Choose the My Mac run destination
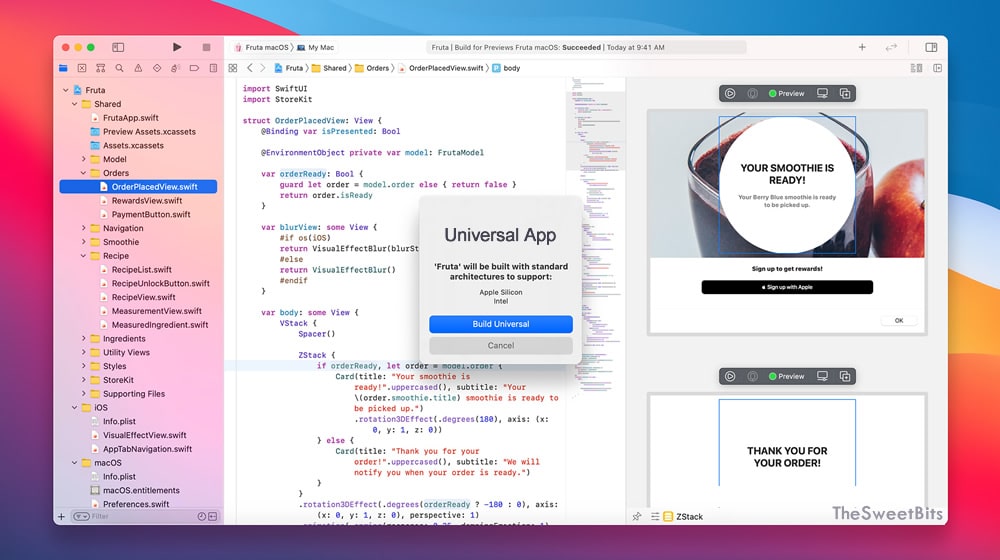The image size is (1000, 560). (316, 47)
